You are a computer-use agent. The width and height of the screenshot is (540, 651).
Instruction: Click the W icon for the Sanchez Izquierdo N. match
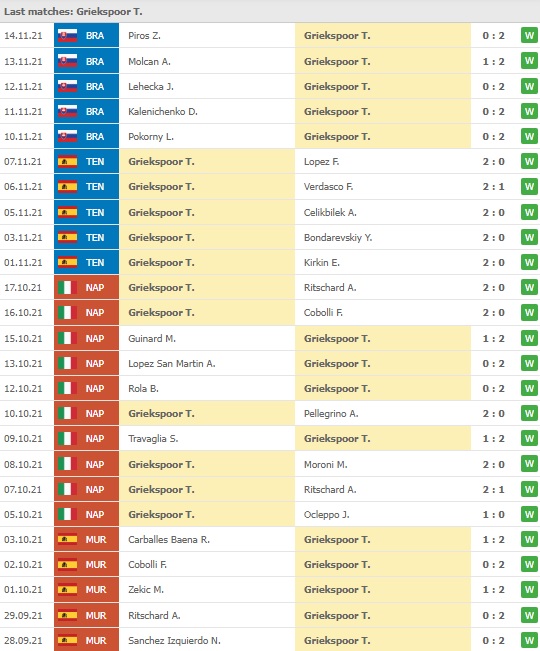529,640
